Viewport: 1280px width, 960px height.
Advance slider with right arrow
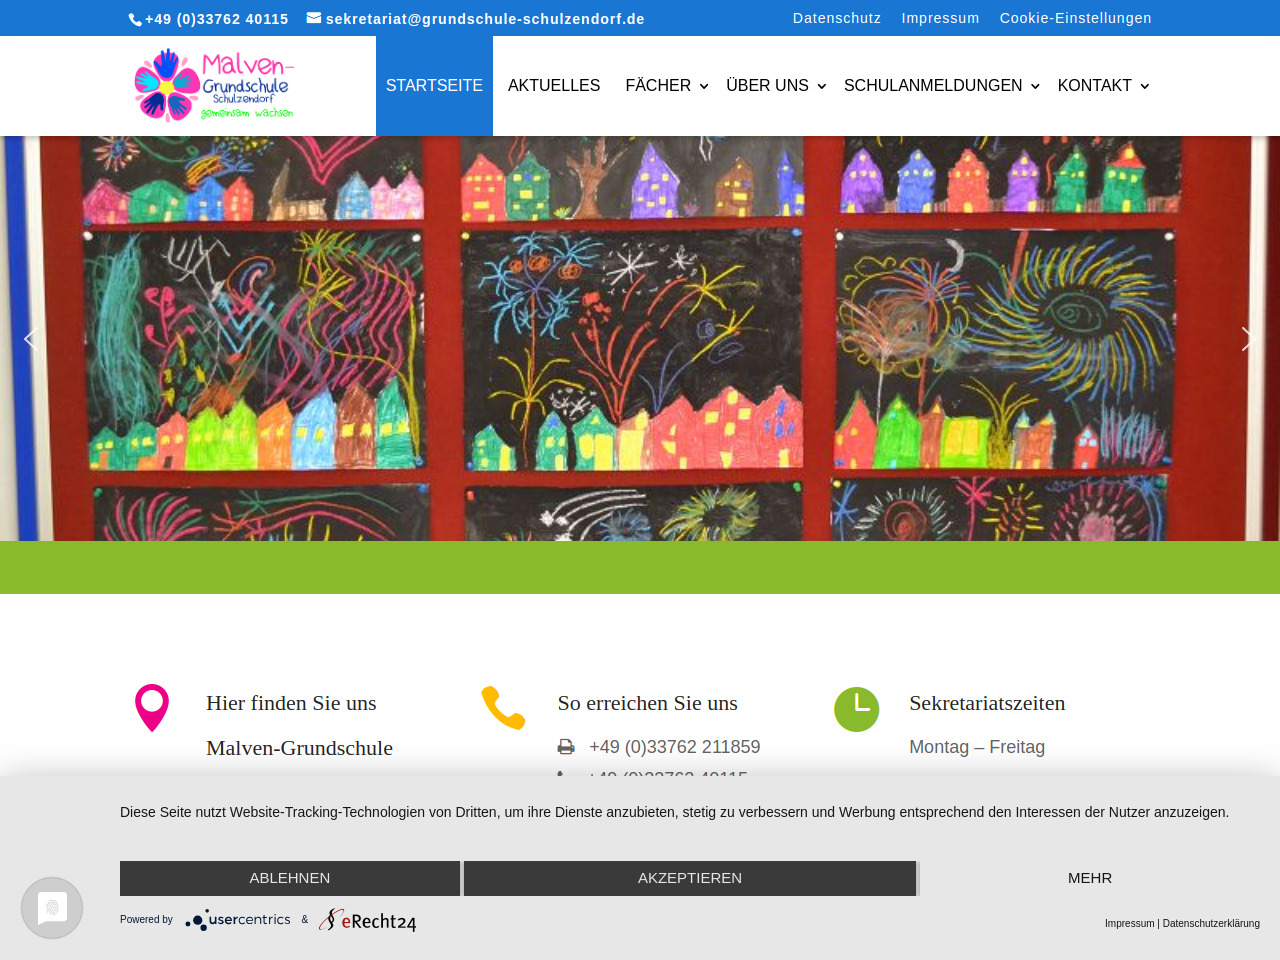(1247, 339)
